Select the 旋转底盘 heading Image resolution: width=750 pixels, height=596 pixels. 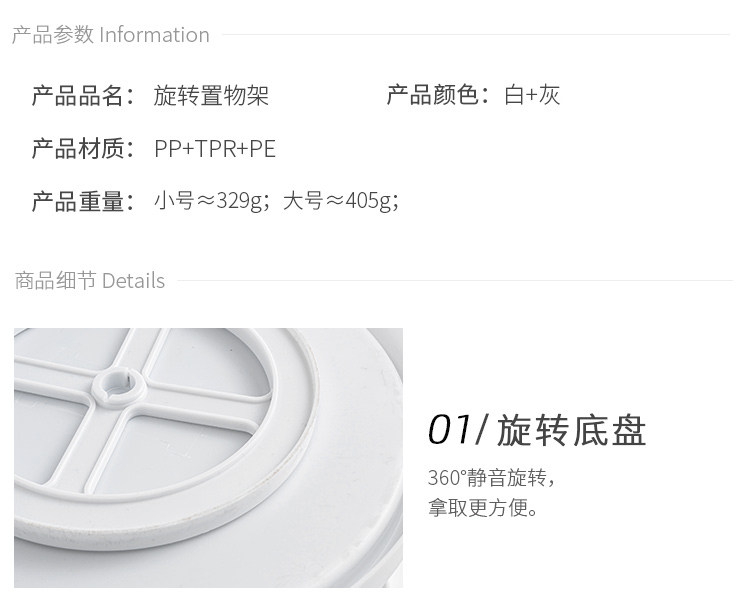[x=571, y=431]
